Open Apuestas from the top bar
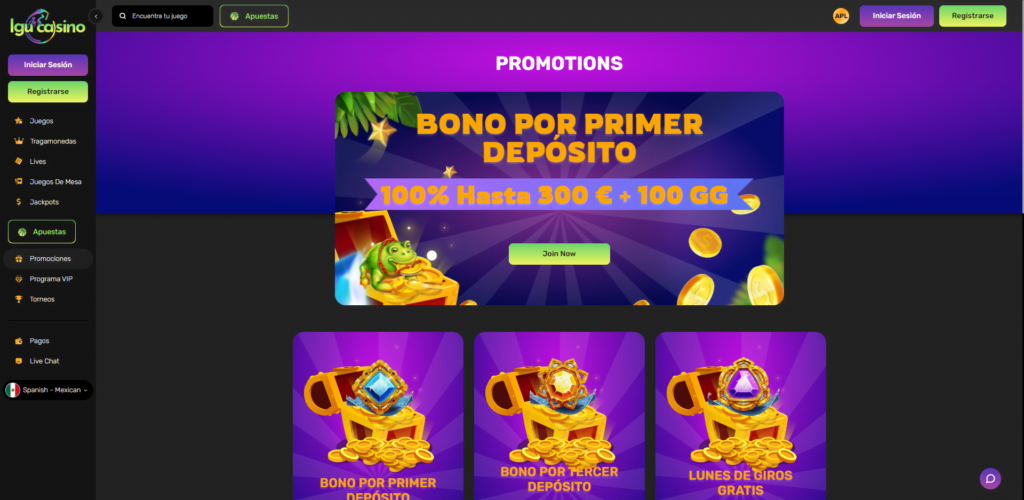 tap(254, 16)
